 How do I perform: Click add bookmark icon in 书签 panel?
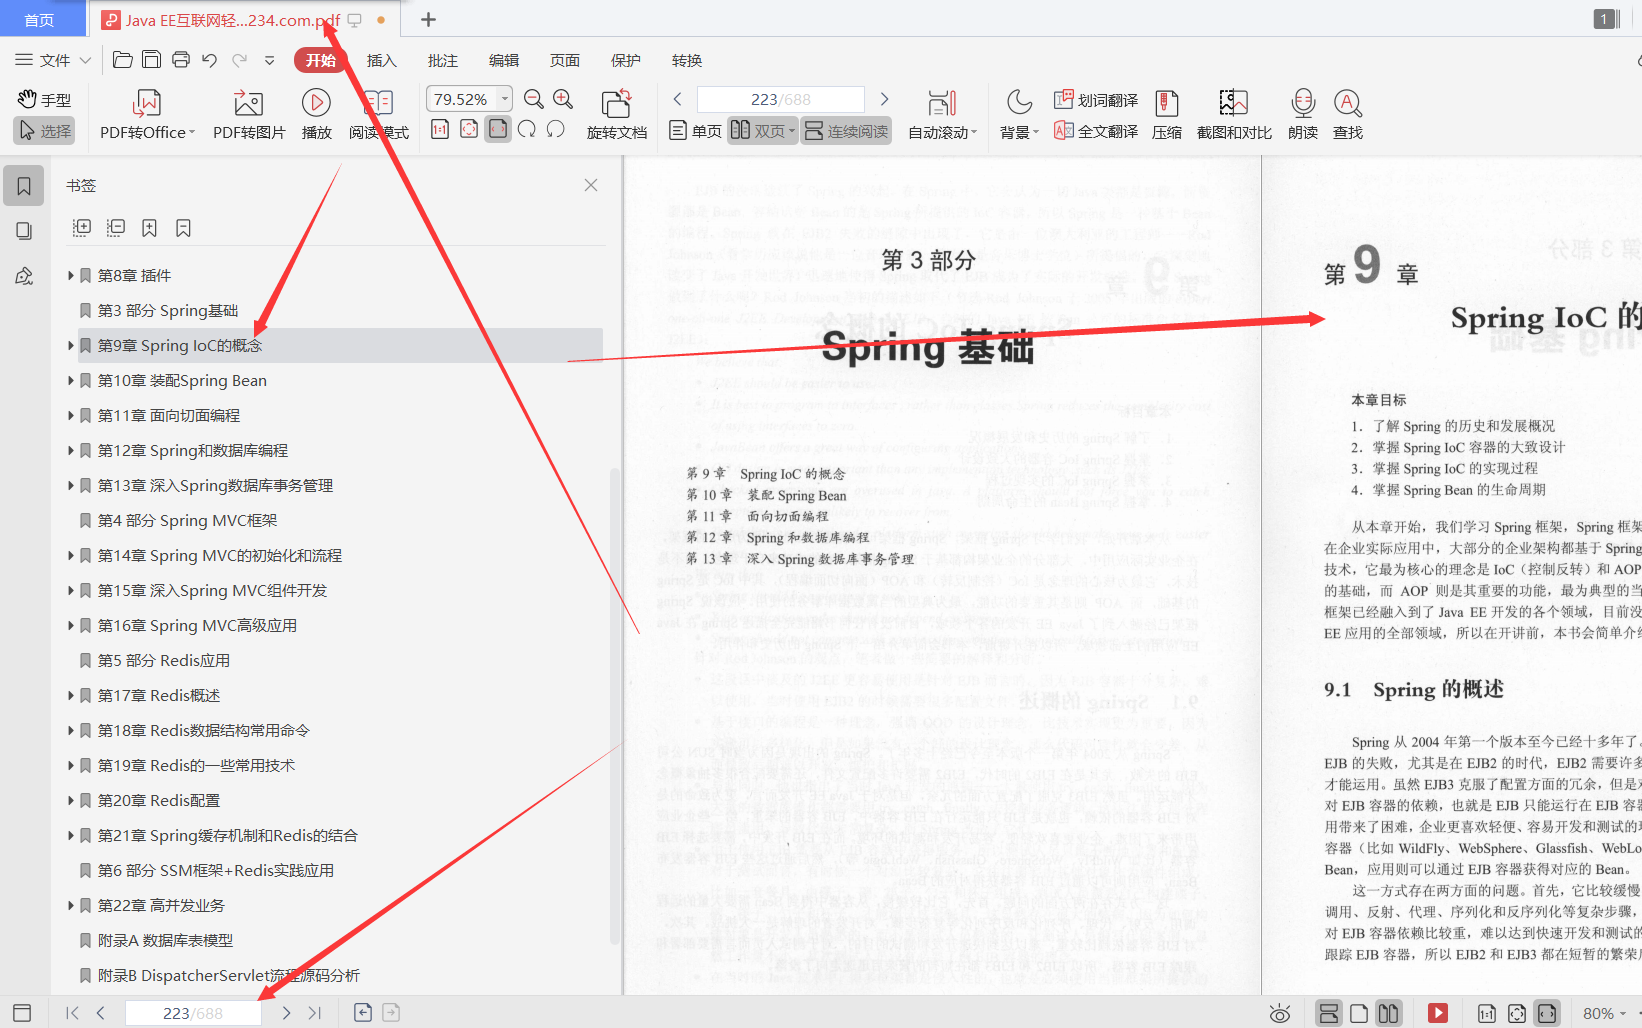click(149, 228)
